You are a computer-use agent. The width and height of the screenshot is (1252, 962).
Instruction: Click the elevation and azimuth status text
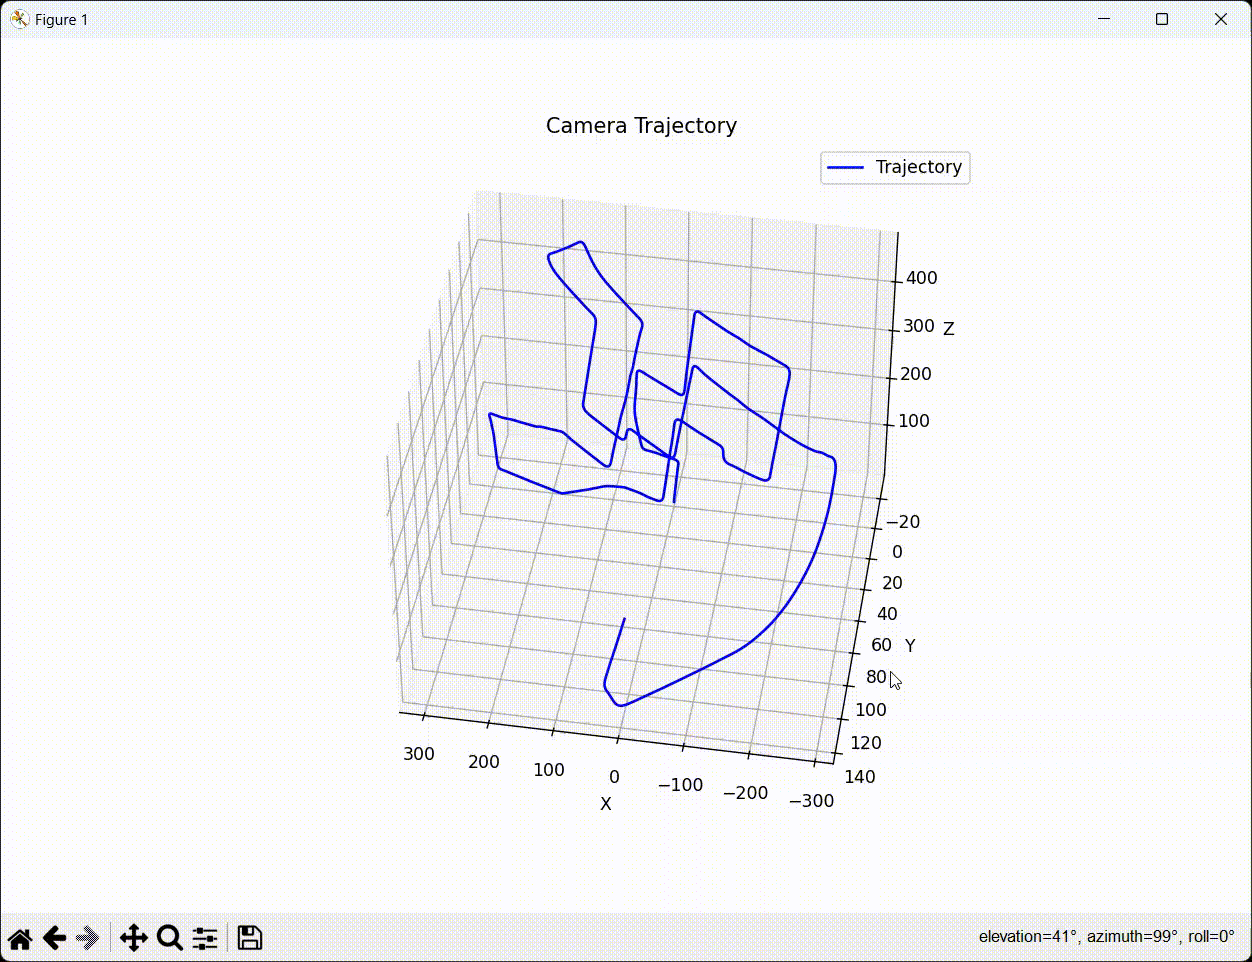tap(1106, 937)
